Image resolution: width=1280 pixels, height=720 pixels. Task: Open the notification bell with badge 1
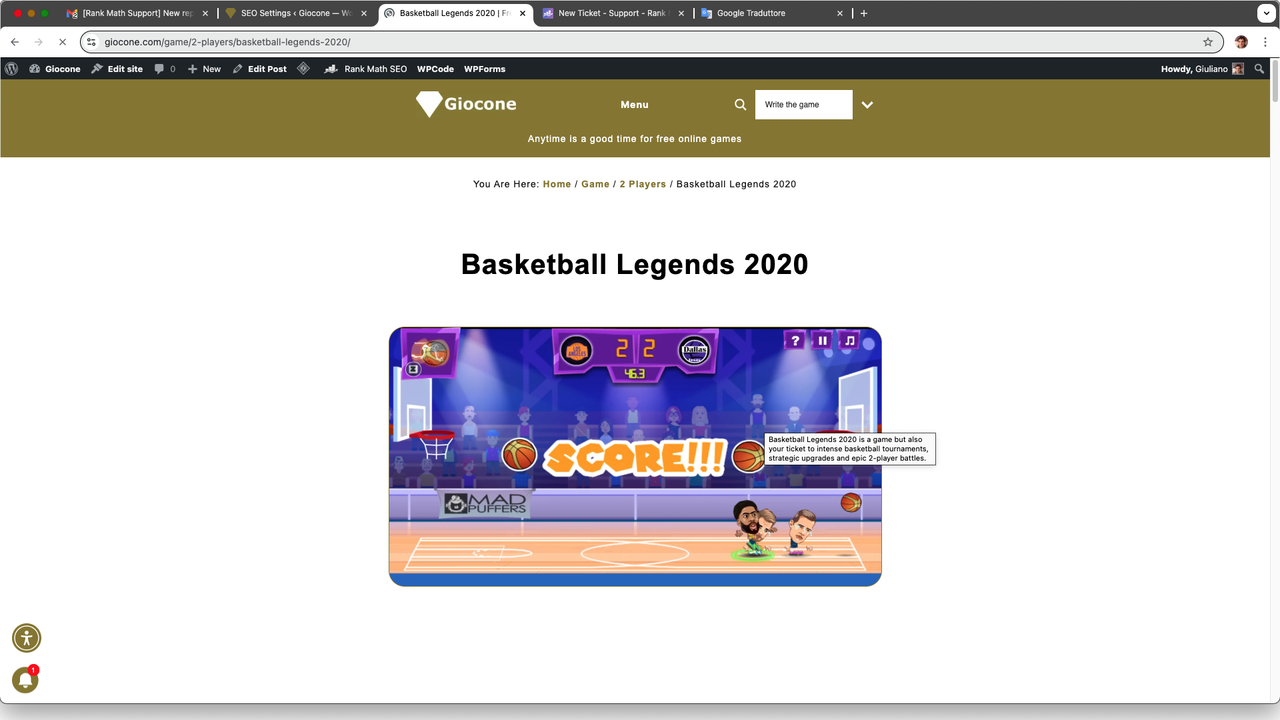[x=25, y=681]
